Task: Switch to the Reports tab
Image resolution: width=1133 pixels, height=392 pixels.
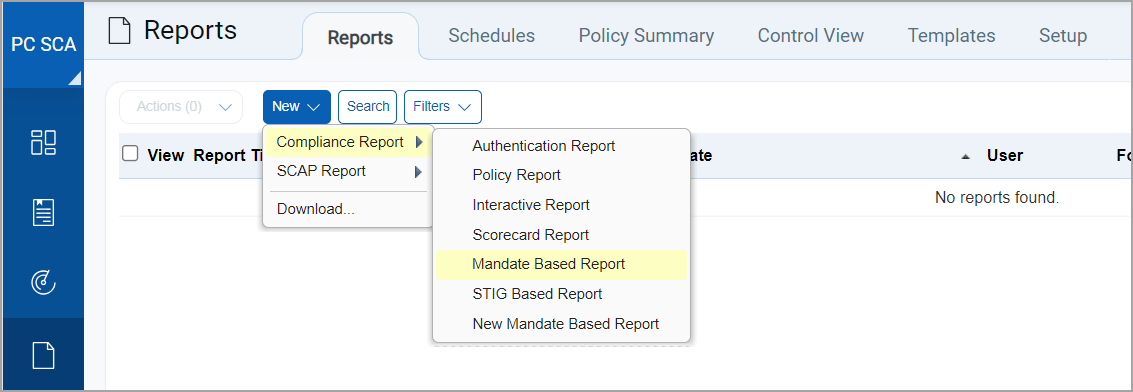Action: click(x=360, y=37)
